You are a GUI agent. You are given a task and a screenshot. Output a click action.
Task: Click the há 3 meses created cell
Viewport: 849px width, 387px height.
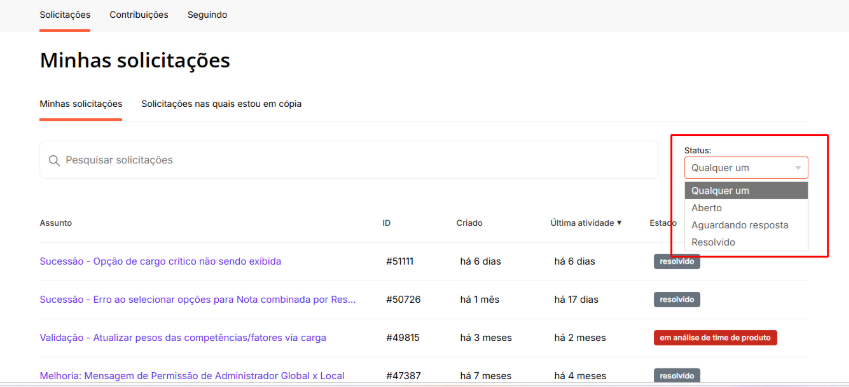tap(486, 338)
